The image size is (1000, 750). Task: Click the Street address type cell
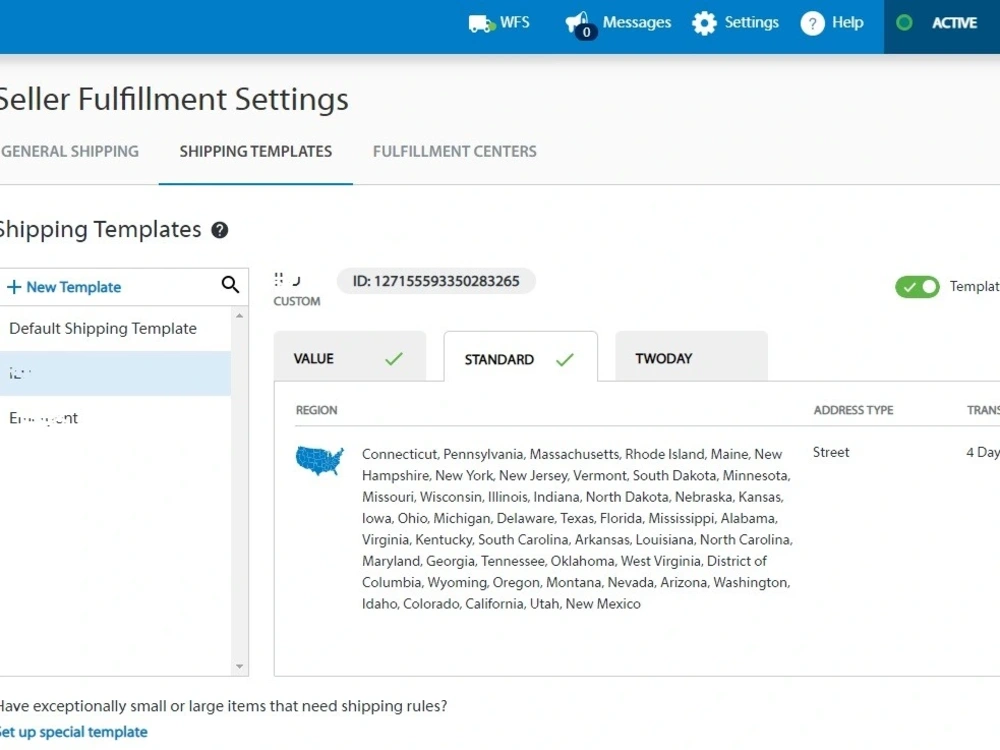831,452
